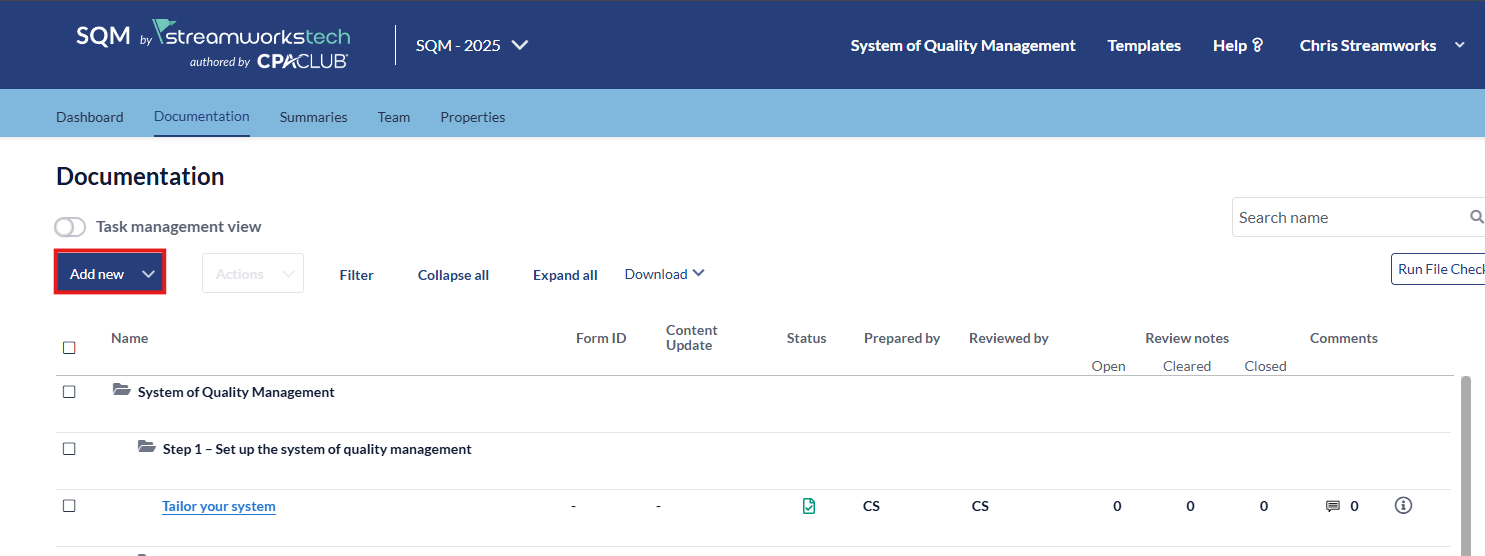This screenshot has width=1485, height=556.
Task: Click the search magnifier icon
Action: pos(1476,217)
